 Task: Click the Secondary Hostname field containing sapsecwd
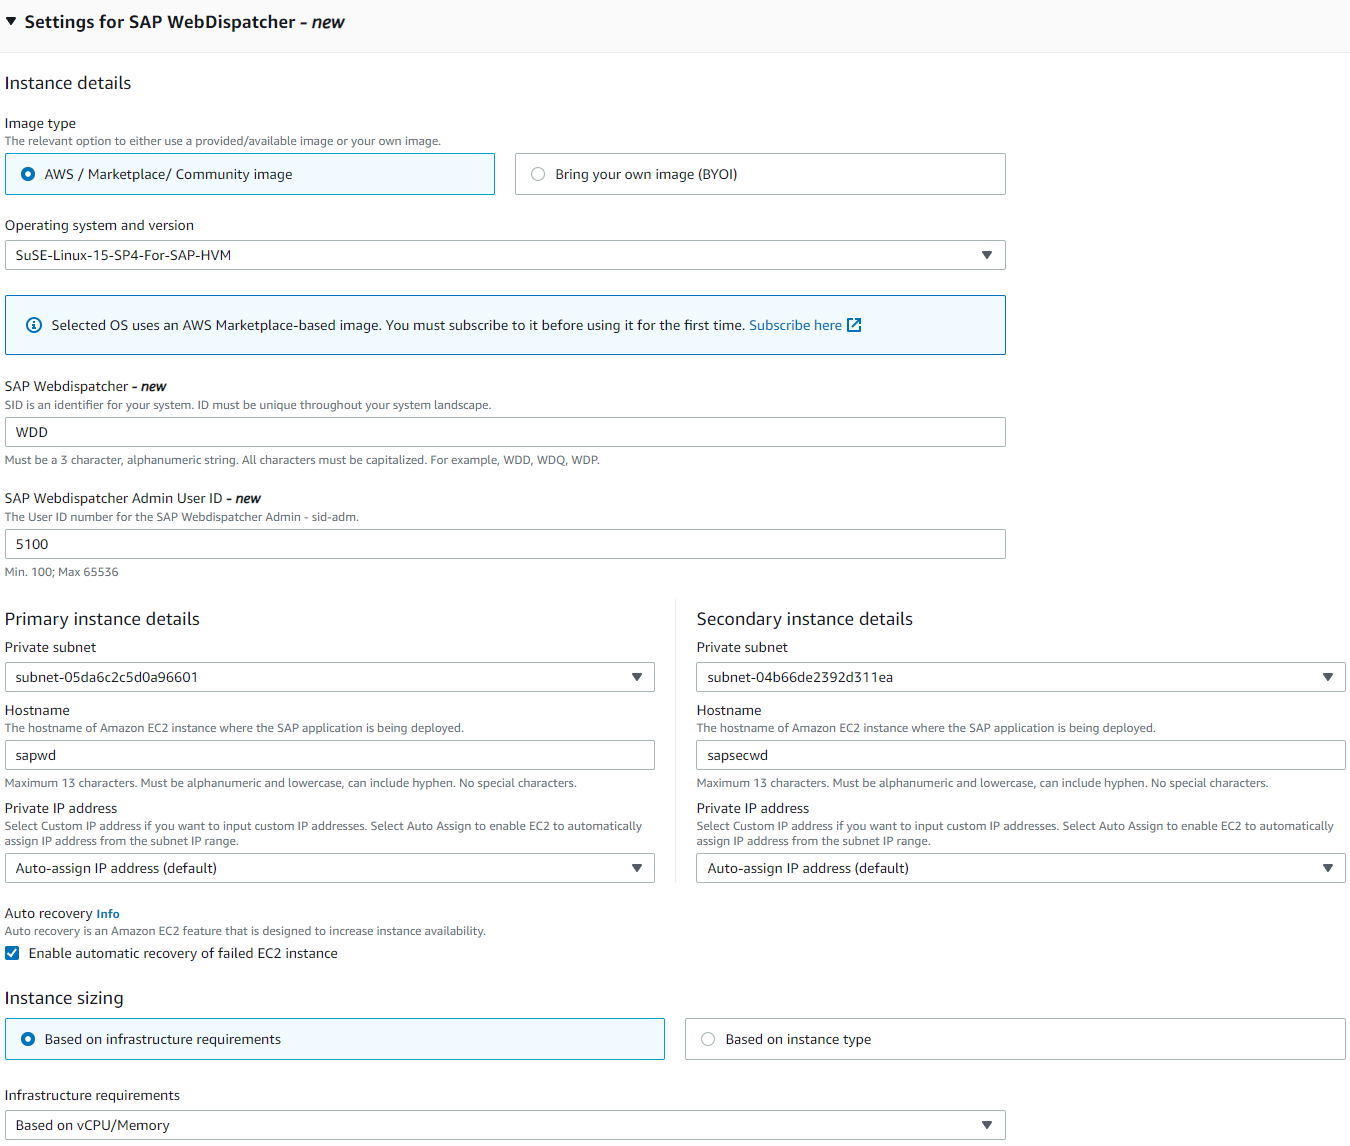pos(1021,755)
